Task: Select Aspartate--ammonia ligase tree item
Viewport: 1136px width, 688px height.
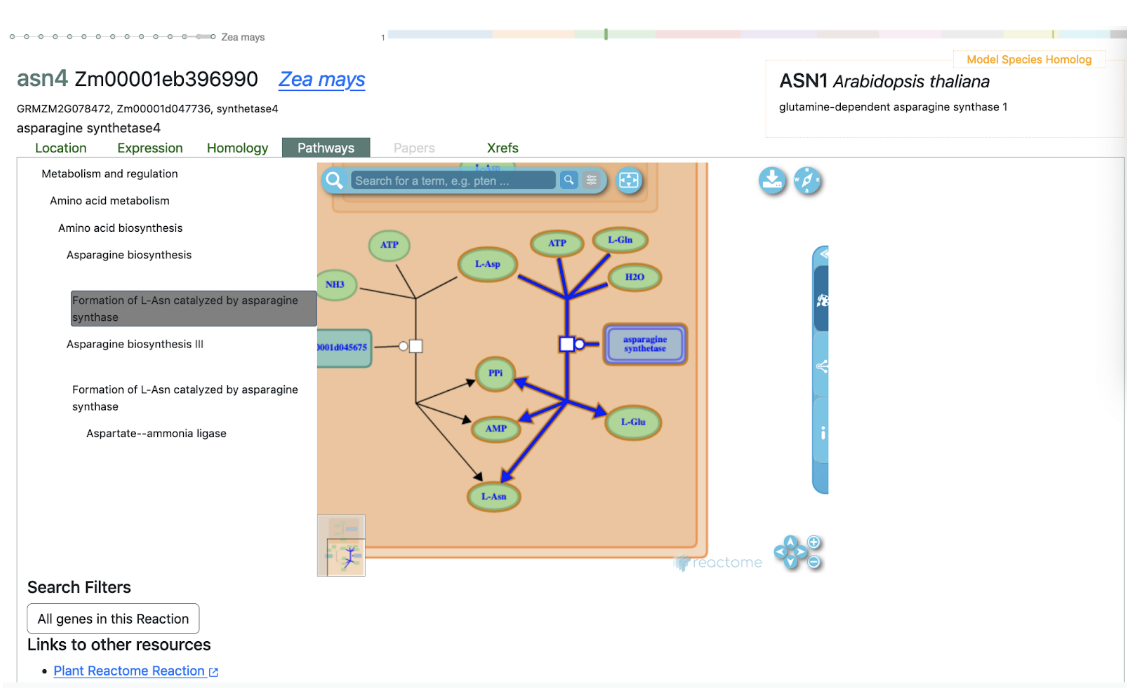Action: click(156, 434)
